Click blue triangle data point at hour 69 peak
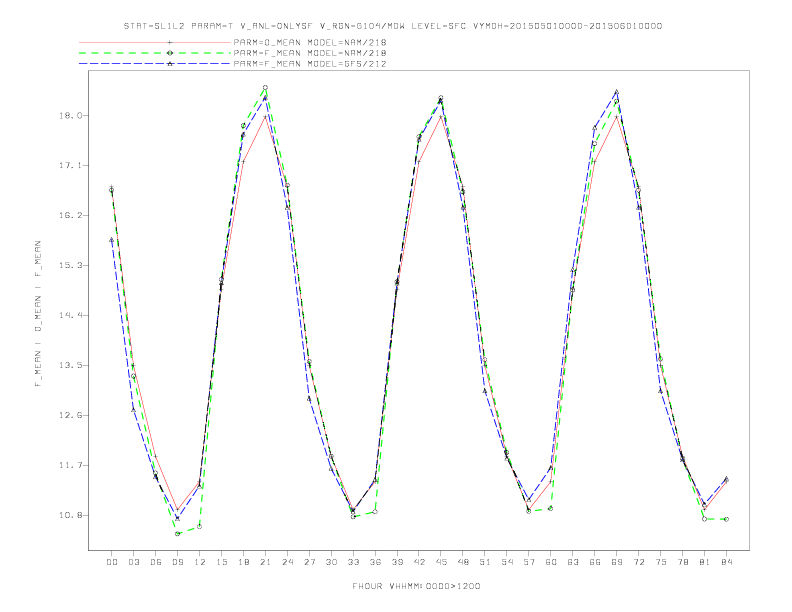This screenshot has width=792, height=612. tap(617, 92)
